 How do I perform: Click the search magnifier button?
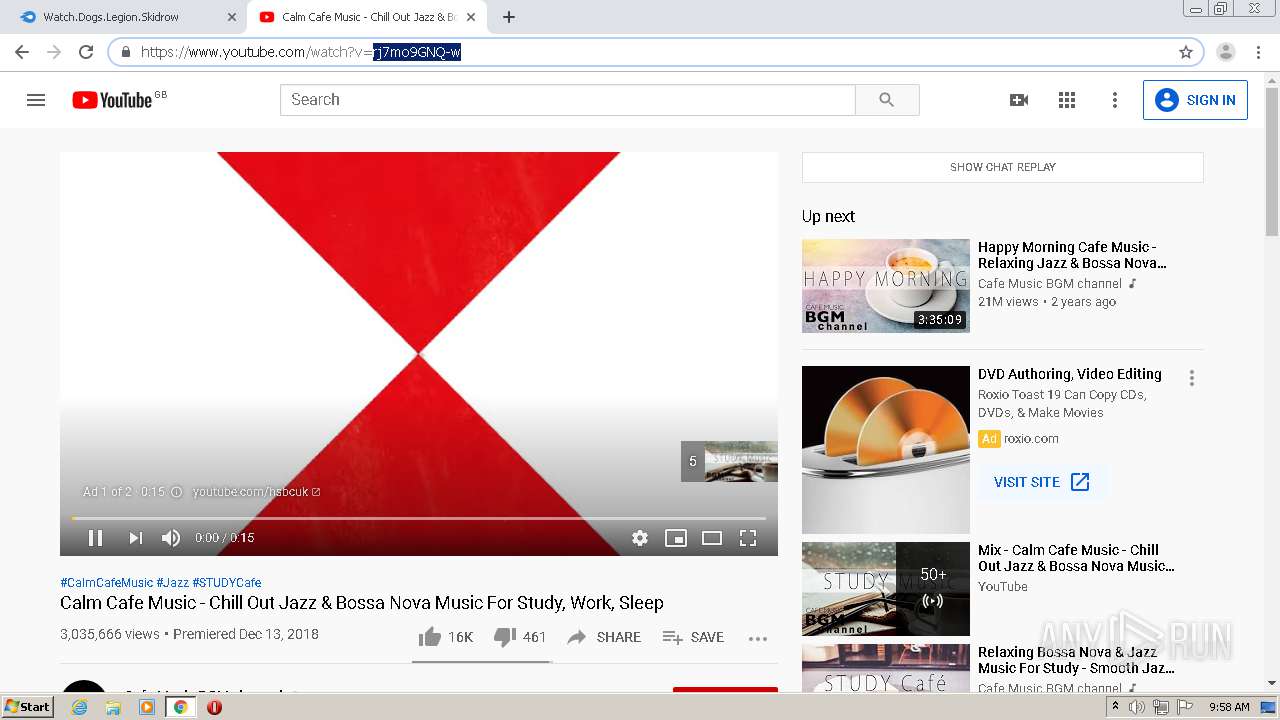tap(887, 100)
